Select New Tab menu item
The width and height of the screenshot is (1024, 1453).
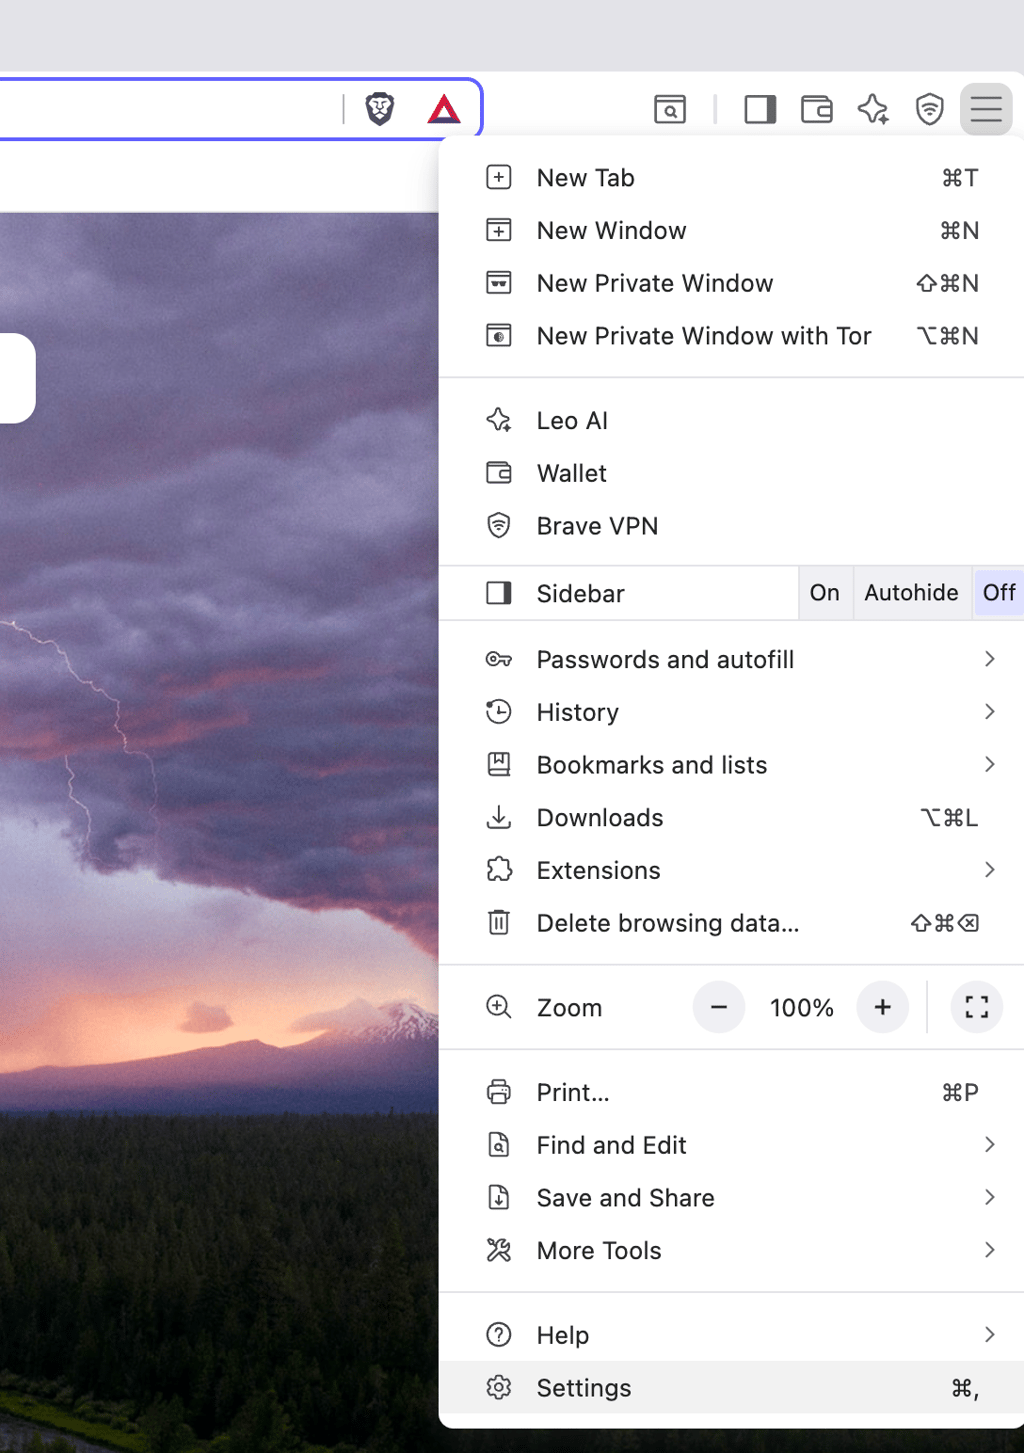(731, 178)
